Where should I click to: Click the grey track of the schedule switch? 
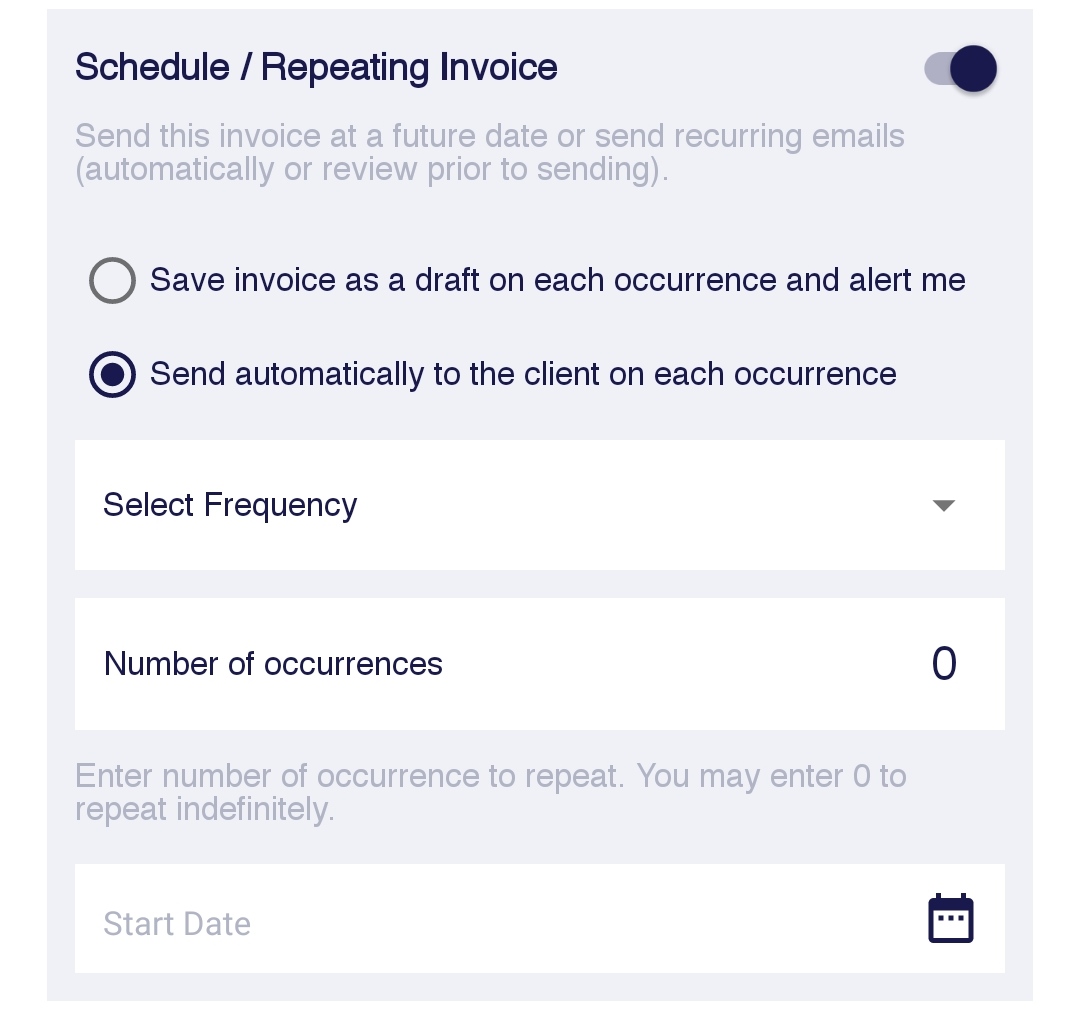(937, 69)
